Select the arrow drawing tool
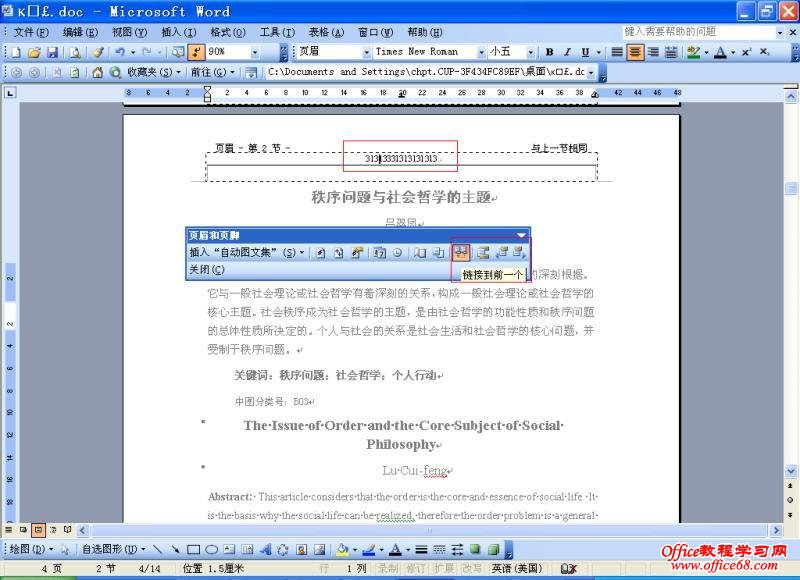The width and height of the screenshot is (800, 580). pyautogui.click(x=175, y=549)
